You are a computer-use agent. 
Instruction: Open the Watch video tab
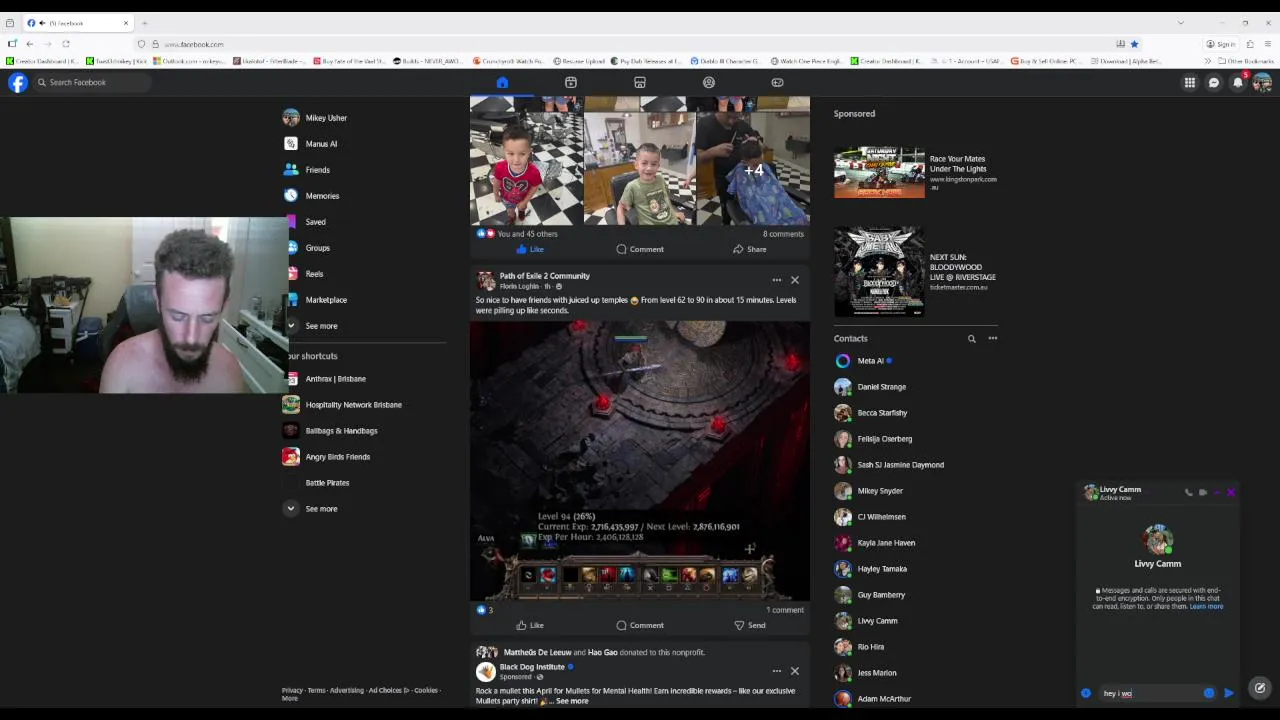[571, 83]
